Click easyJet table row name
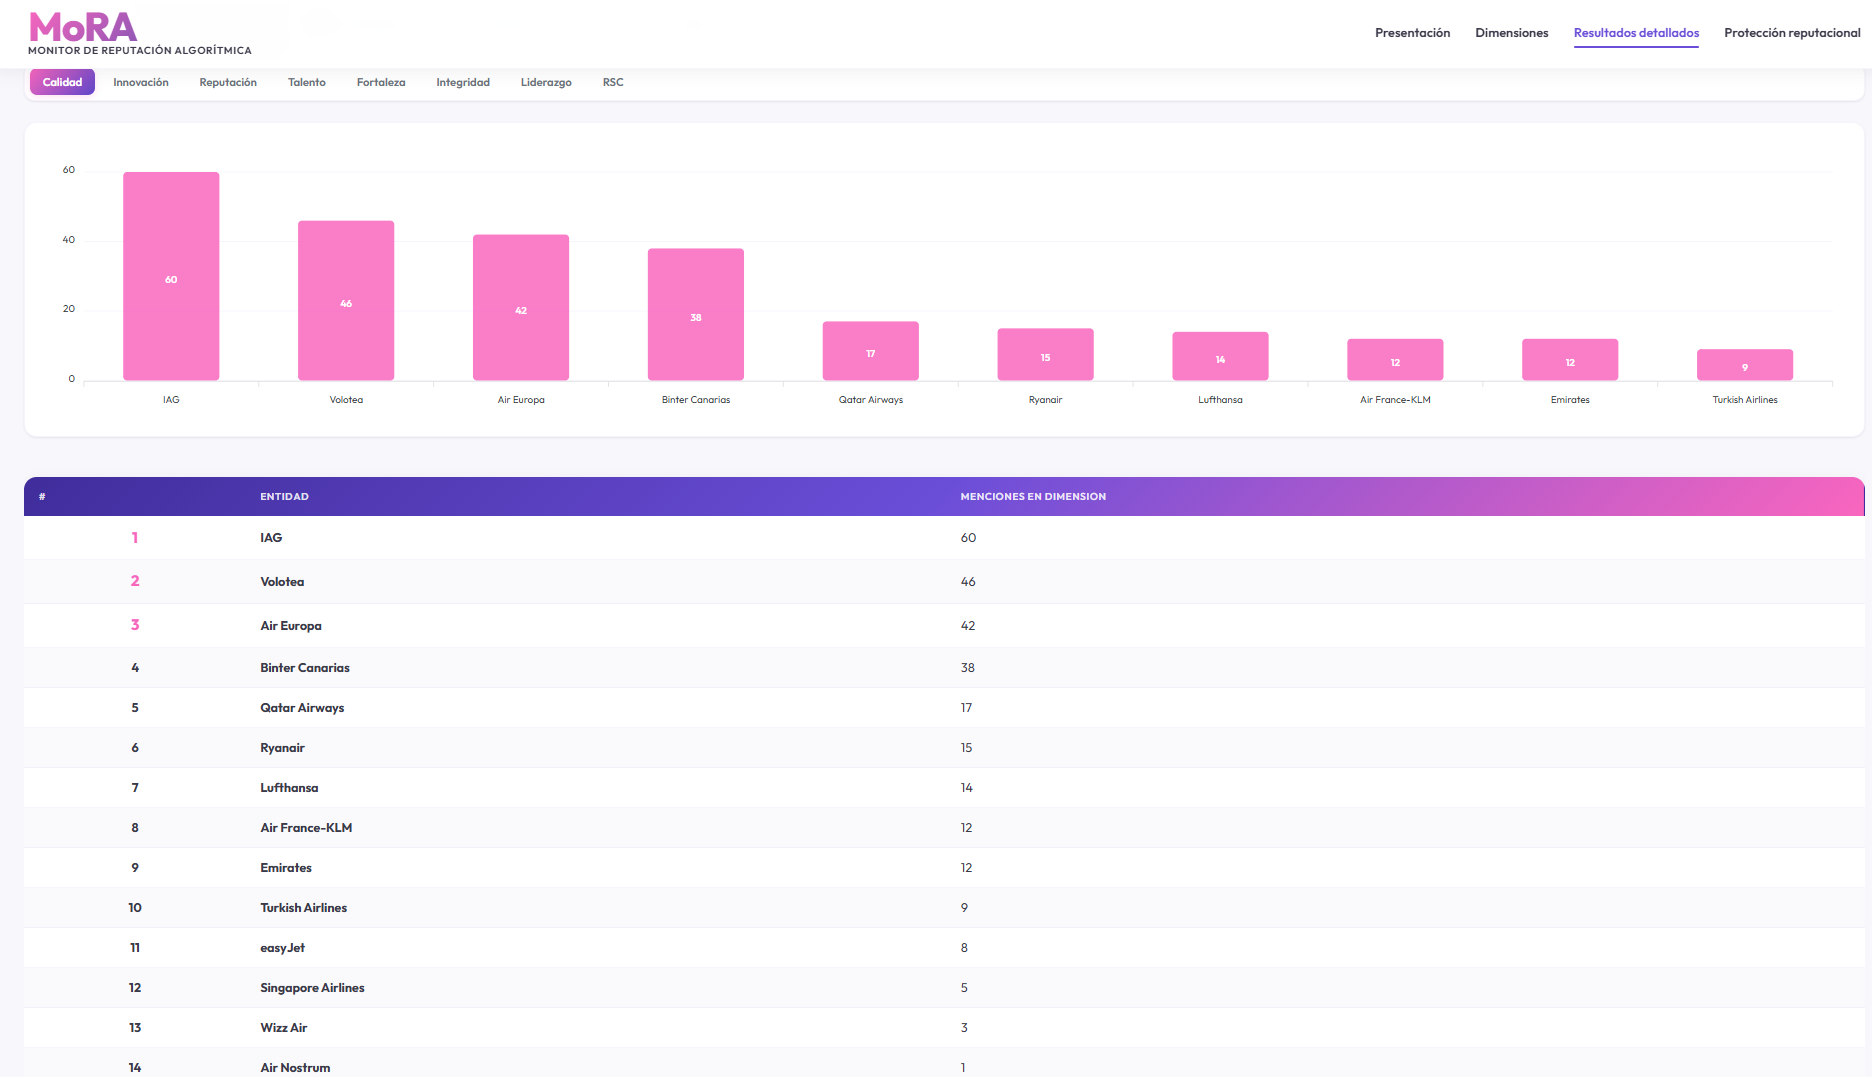Viewport: 1875px width, 1080px height. [x=282, y=948]
